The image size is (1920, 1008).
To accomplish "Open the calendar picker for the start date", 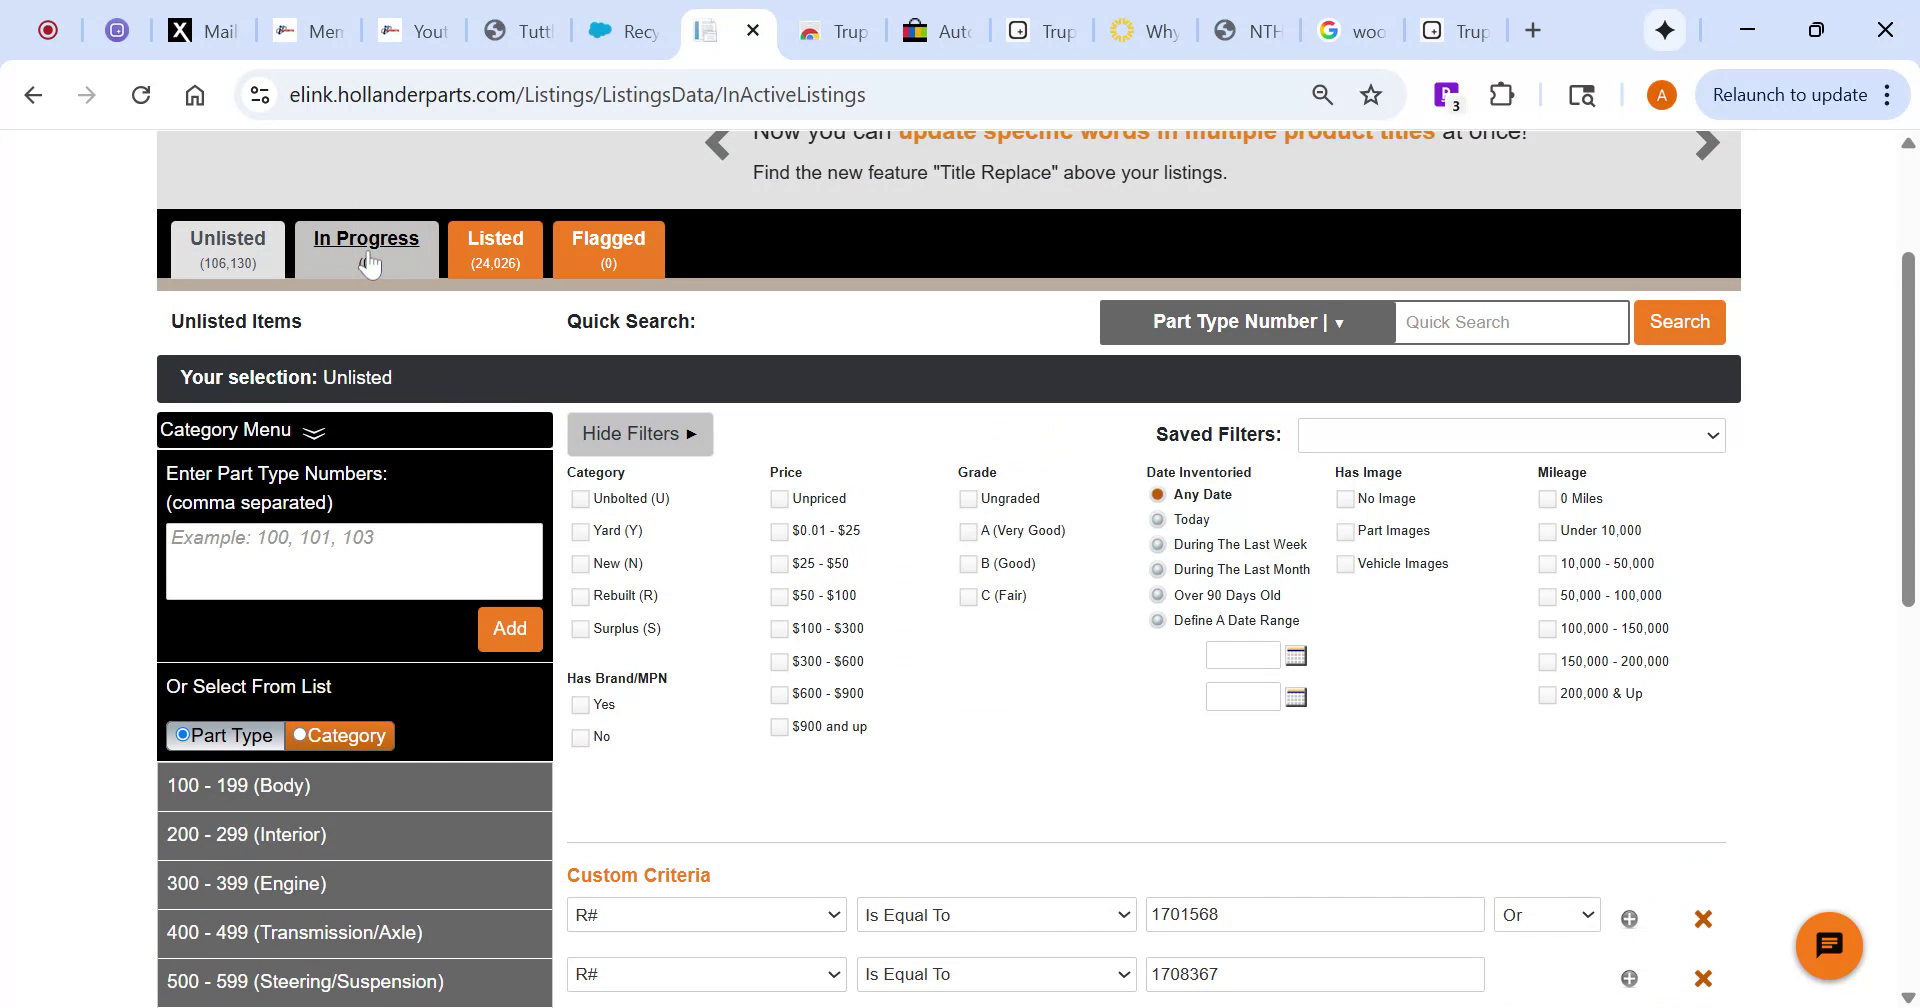I will tap(1296, 655).
